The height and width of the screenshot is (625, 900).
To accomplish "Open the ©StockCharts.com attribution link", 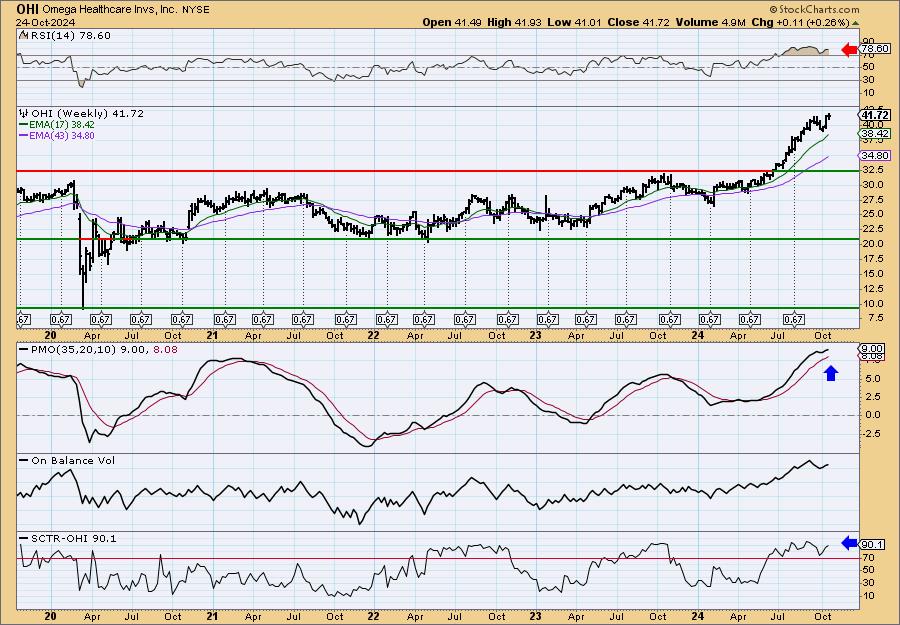I will [x=814, y=9].
